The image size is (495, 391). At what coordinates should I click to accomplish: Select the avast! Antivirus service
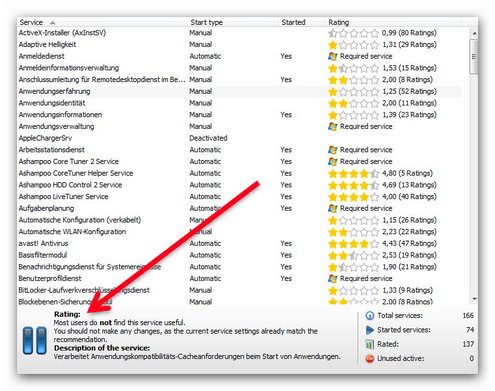(43, 243)
